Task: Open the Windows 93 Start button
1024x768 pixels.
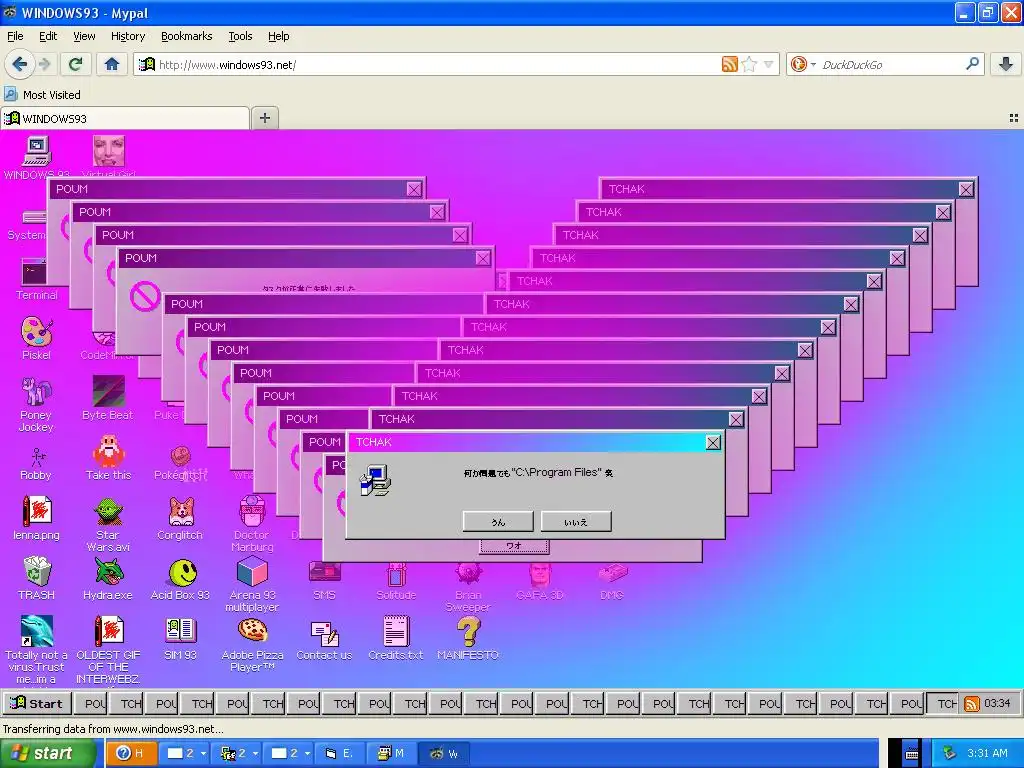Action: 37,703
